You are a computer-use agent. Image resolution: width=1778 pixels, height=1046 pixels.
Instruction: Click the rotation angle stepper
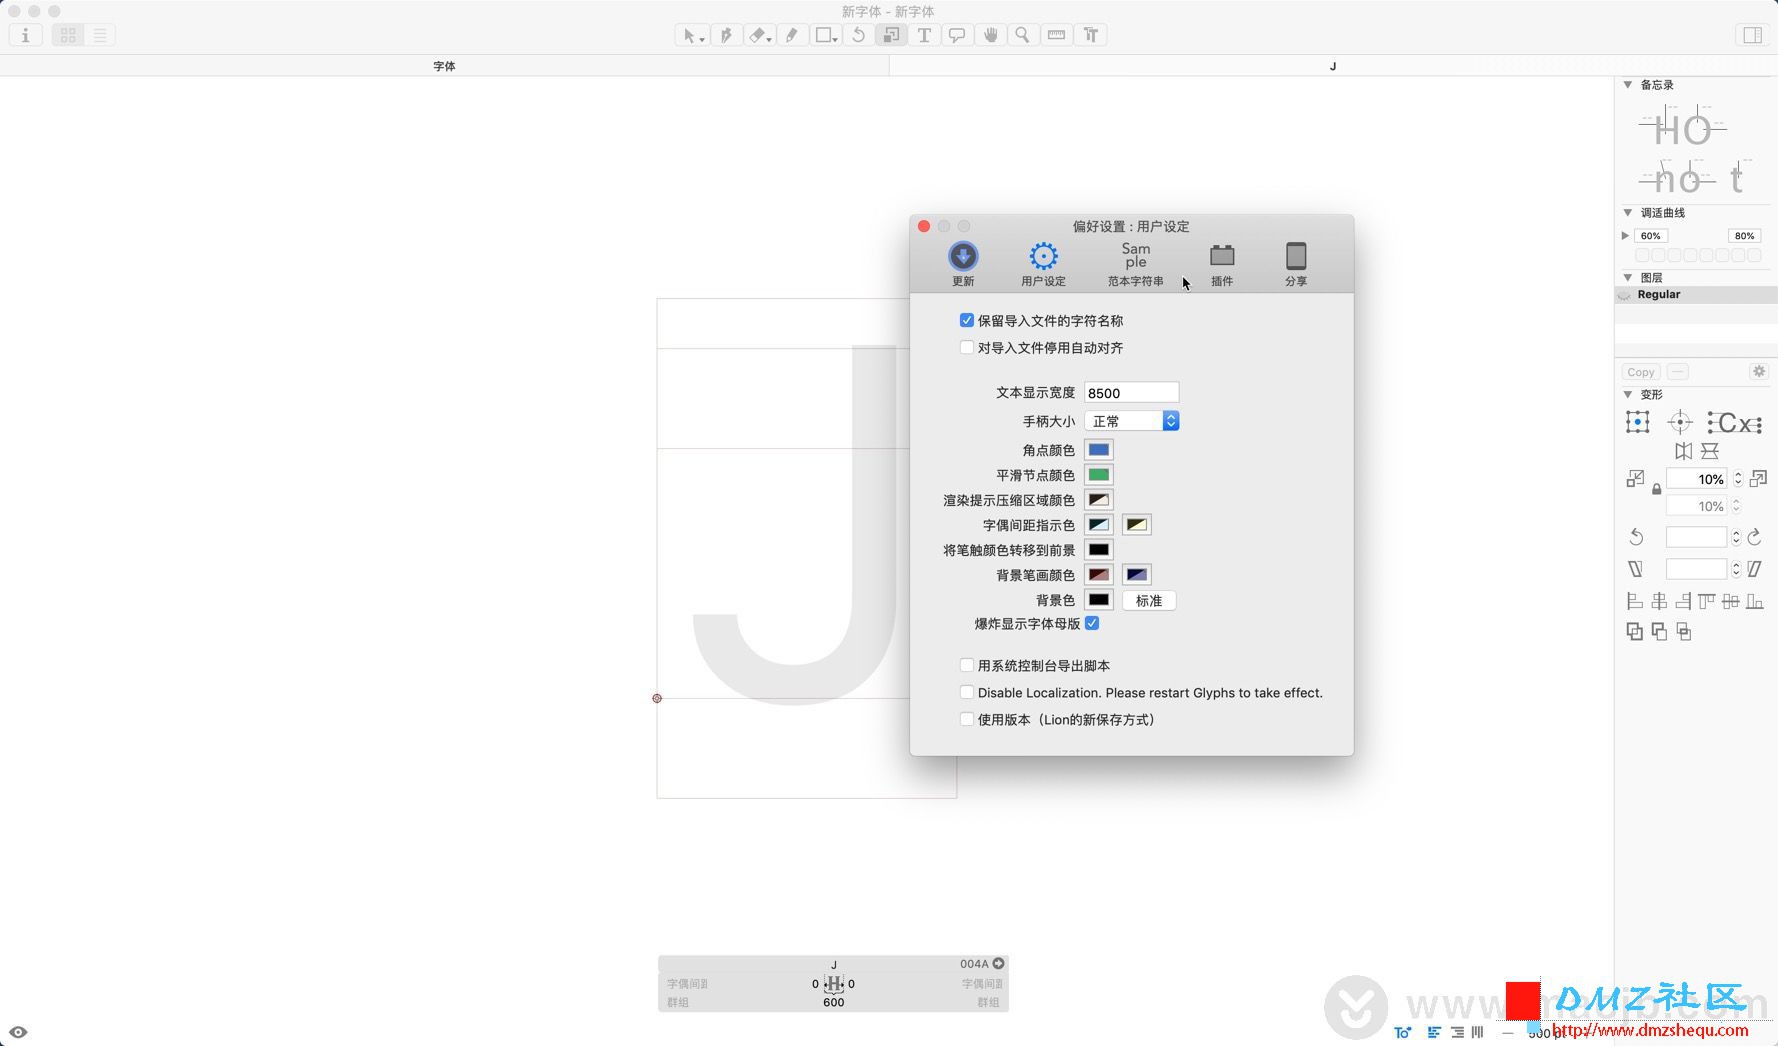click(x=1737, y=537)
